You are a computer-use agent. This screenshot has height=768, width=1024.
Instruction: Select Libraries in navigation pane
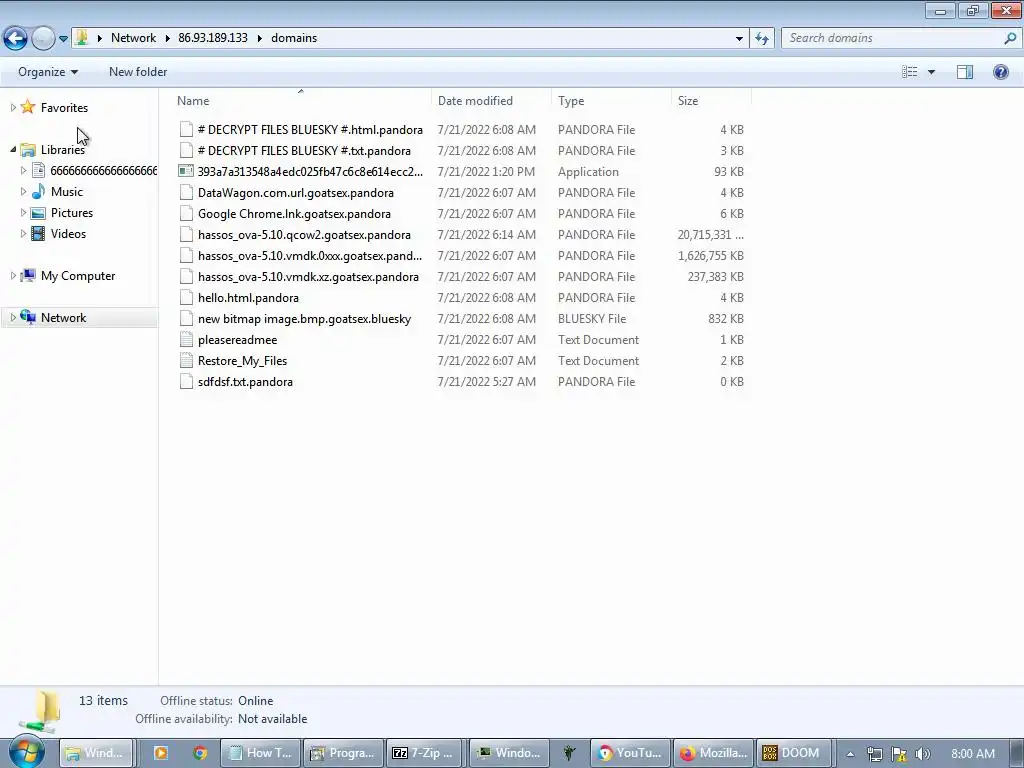pos(63,150)
